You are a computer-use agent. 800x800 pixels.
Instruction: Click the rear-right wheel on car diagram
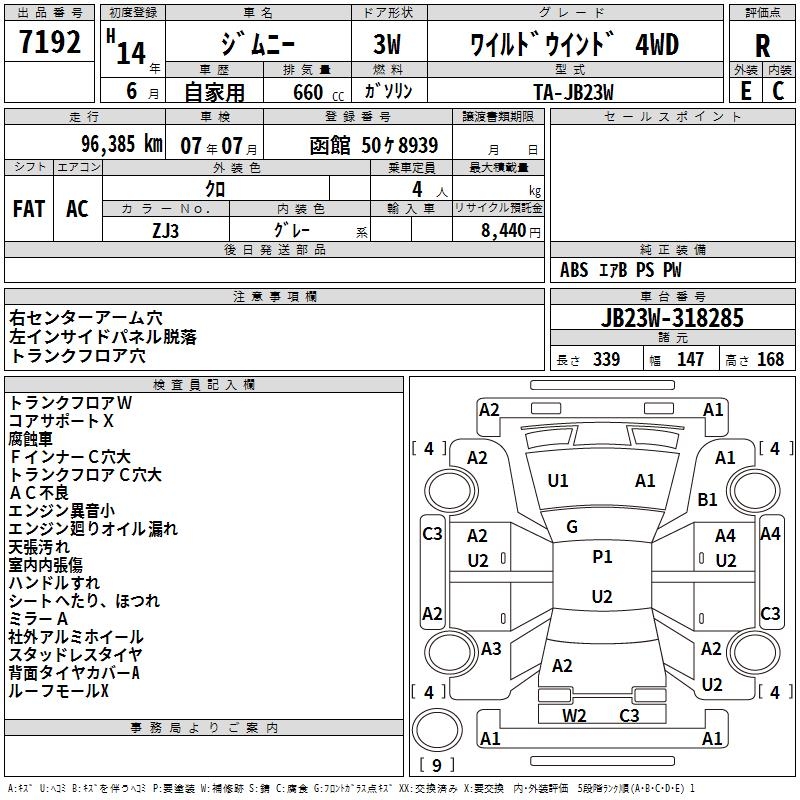tap(753, 653)
